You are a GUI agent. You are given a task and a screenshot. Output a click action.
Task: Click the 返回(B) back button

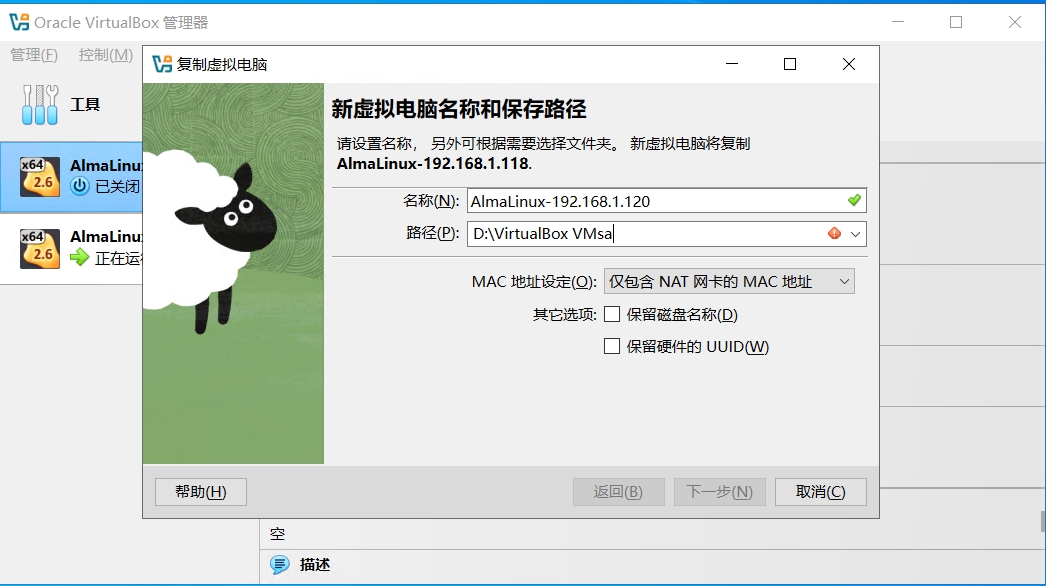(618, 492)
